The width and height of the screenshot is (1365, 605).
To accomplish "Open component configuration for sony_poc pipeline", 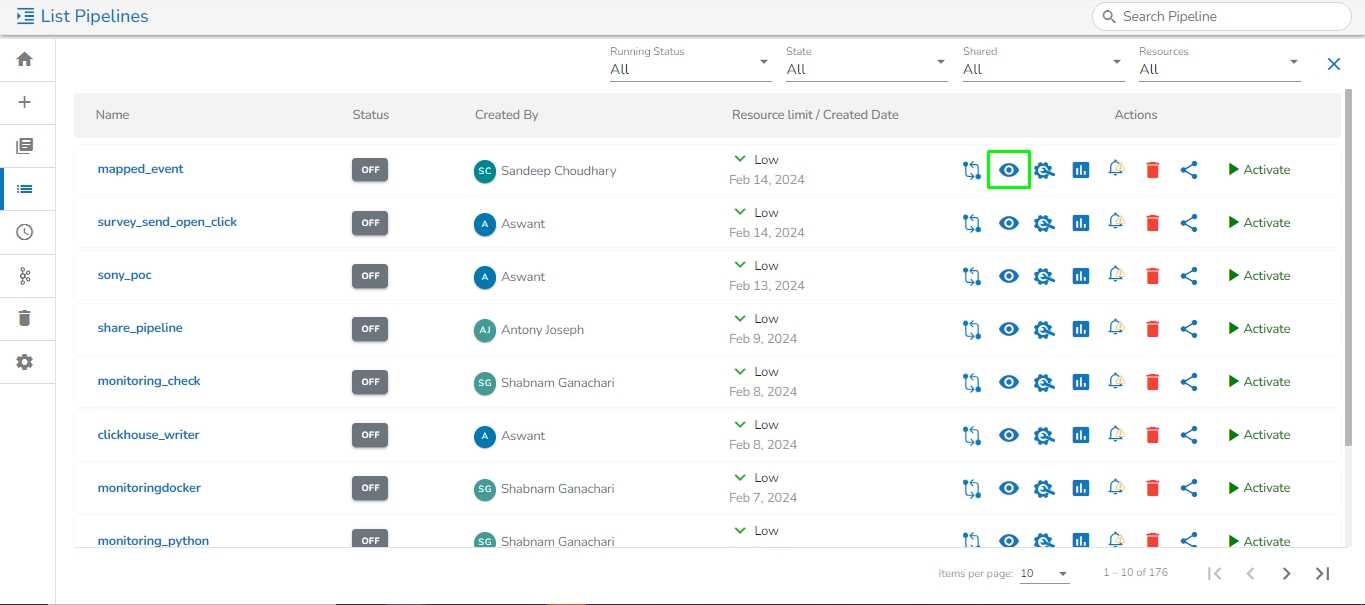I will tap(1044, 276).
